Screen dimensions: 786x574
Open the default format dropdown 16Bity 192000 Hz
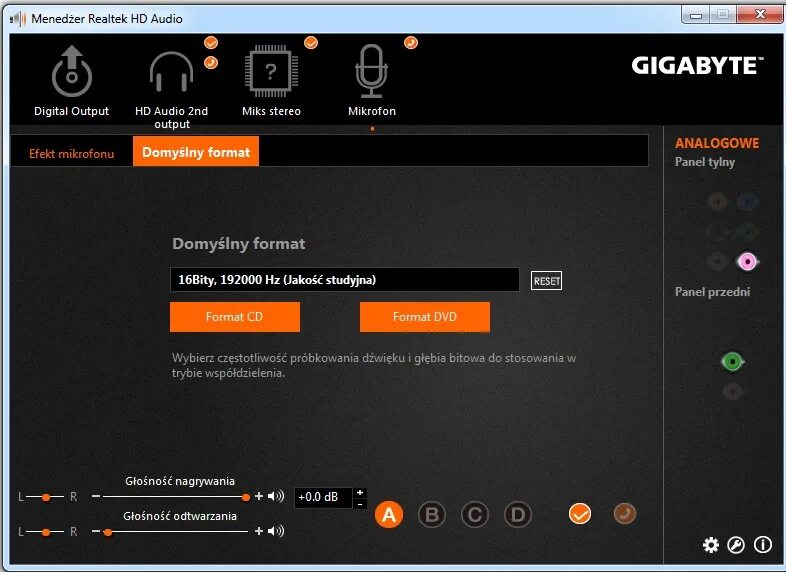click(344, 280)
